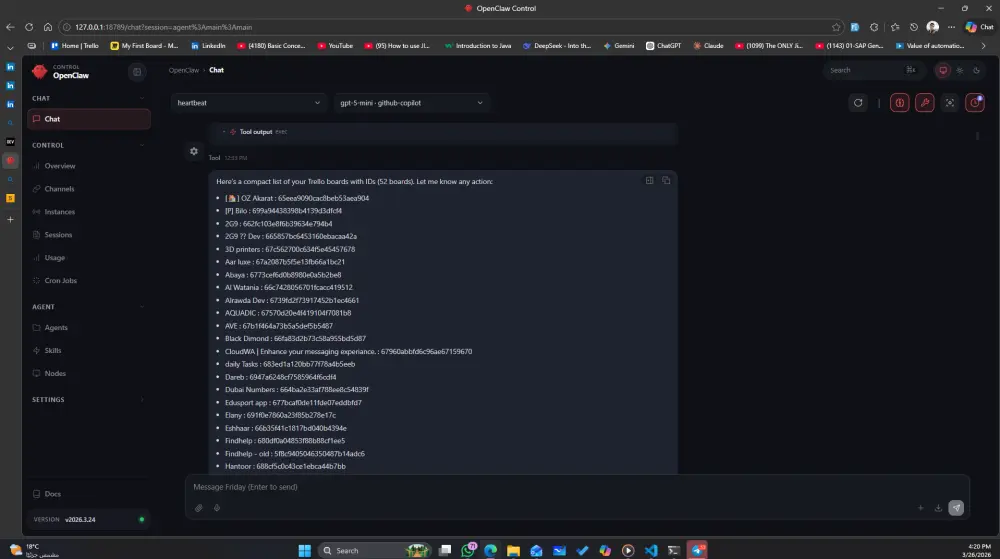Open the Copilot Chat button in browser
1000x559 pixels.
pyautogui.click(x=980, y=27)
